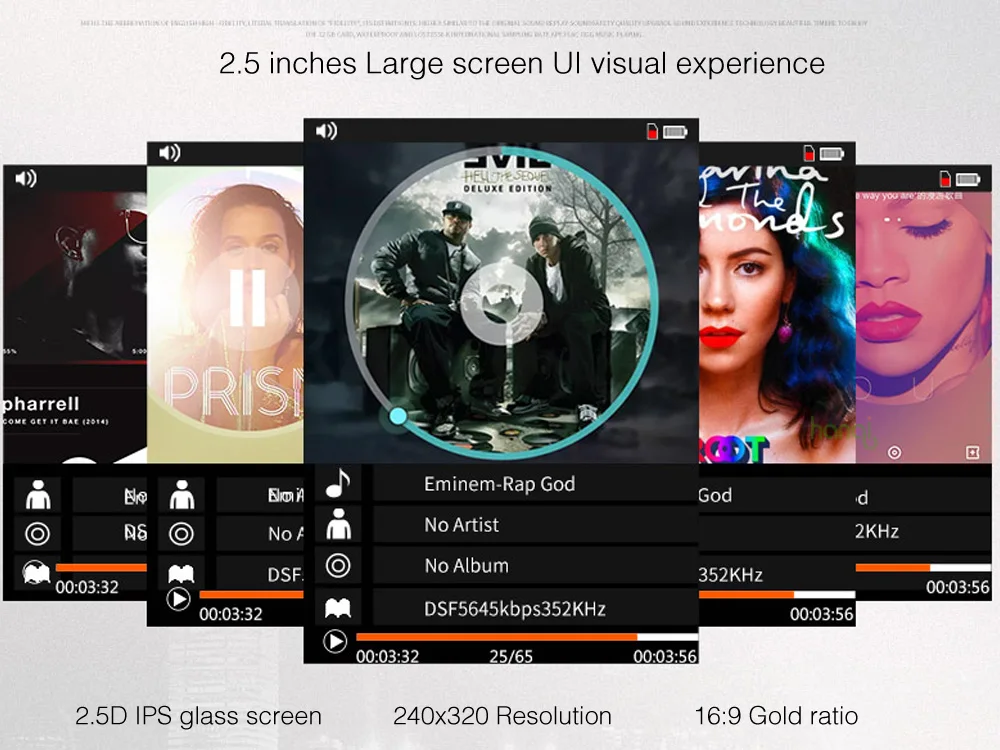The height and width of the screenshot is (750, 1000).
Task: Click the 2.5D IPS glass screen caption
Action: [198, 716]
